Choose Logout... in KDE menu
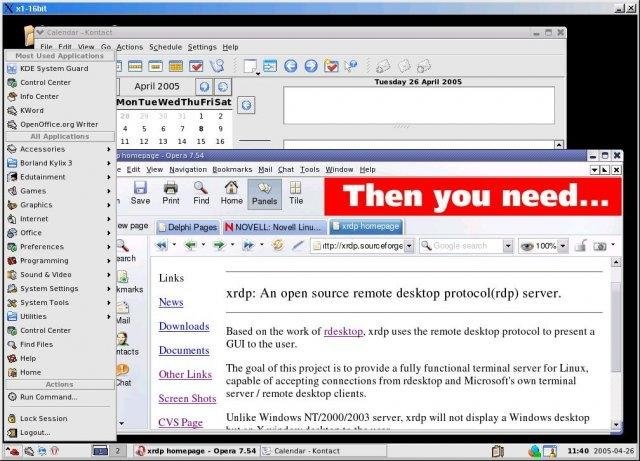This screenshot has height=461, width=640. 60,432
